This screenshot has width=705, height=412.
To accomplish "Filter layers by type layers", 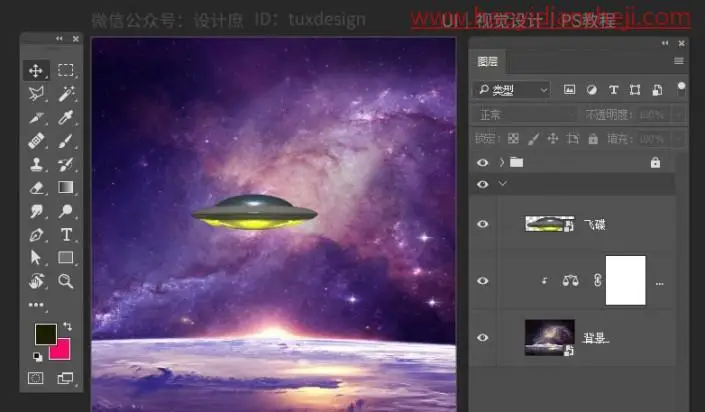I will tap(613, 90).
